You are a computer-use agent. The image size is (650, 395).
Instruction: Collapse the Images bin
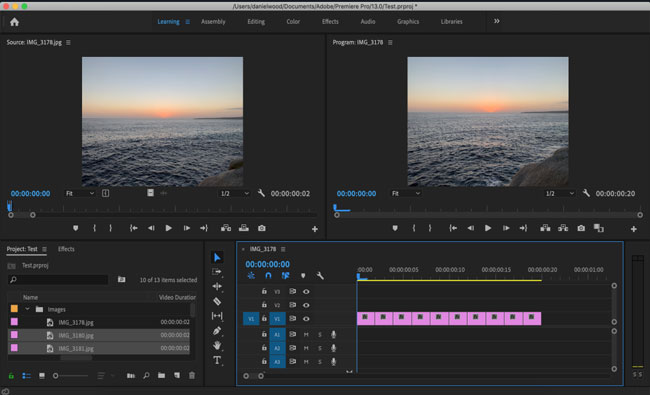[27, 309]
